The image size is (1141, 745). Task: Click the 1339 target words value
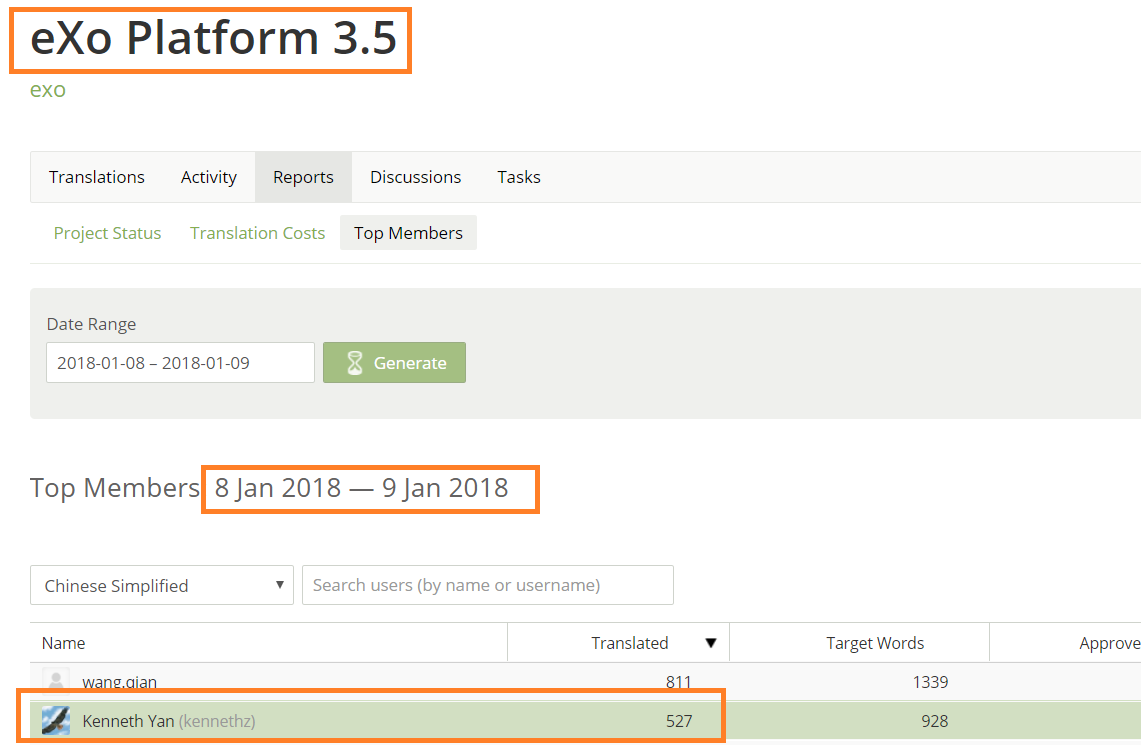[x=930, y=682]
